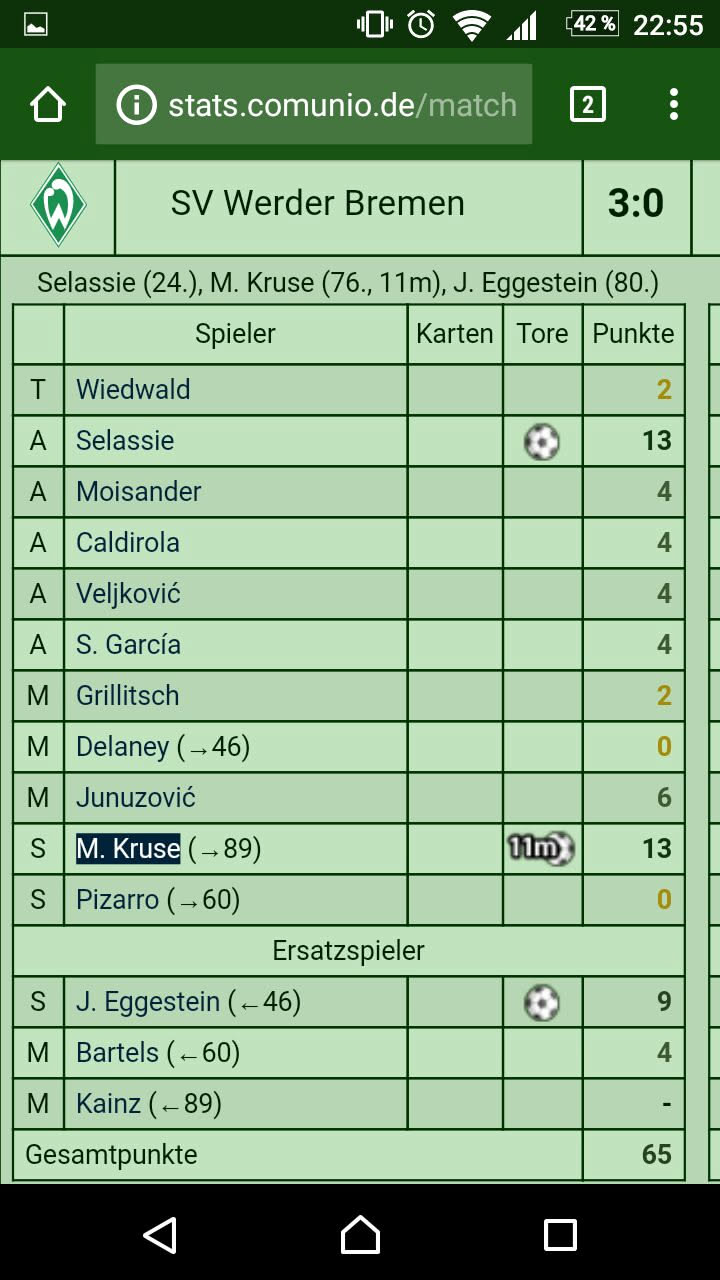Tap the Punkte column header

click(x=633, y=334)
